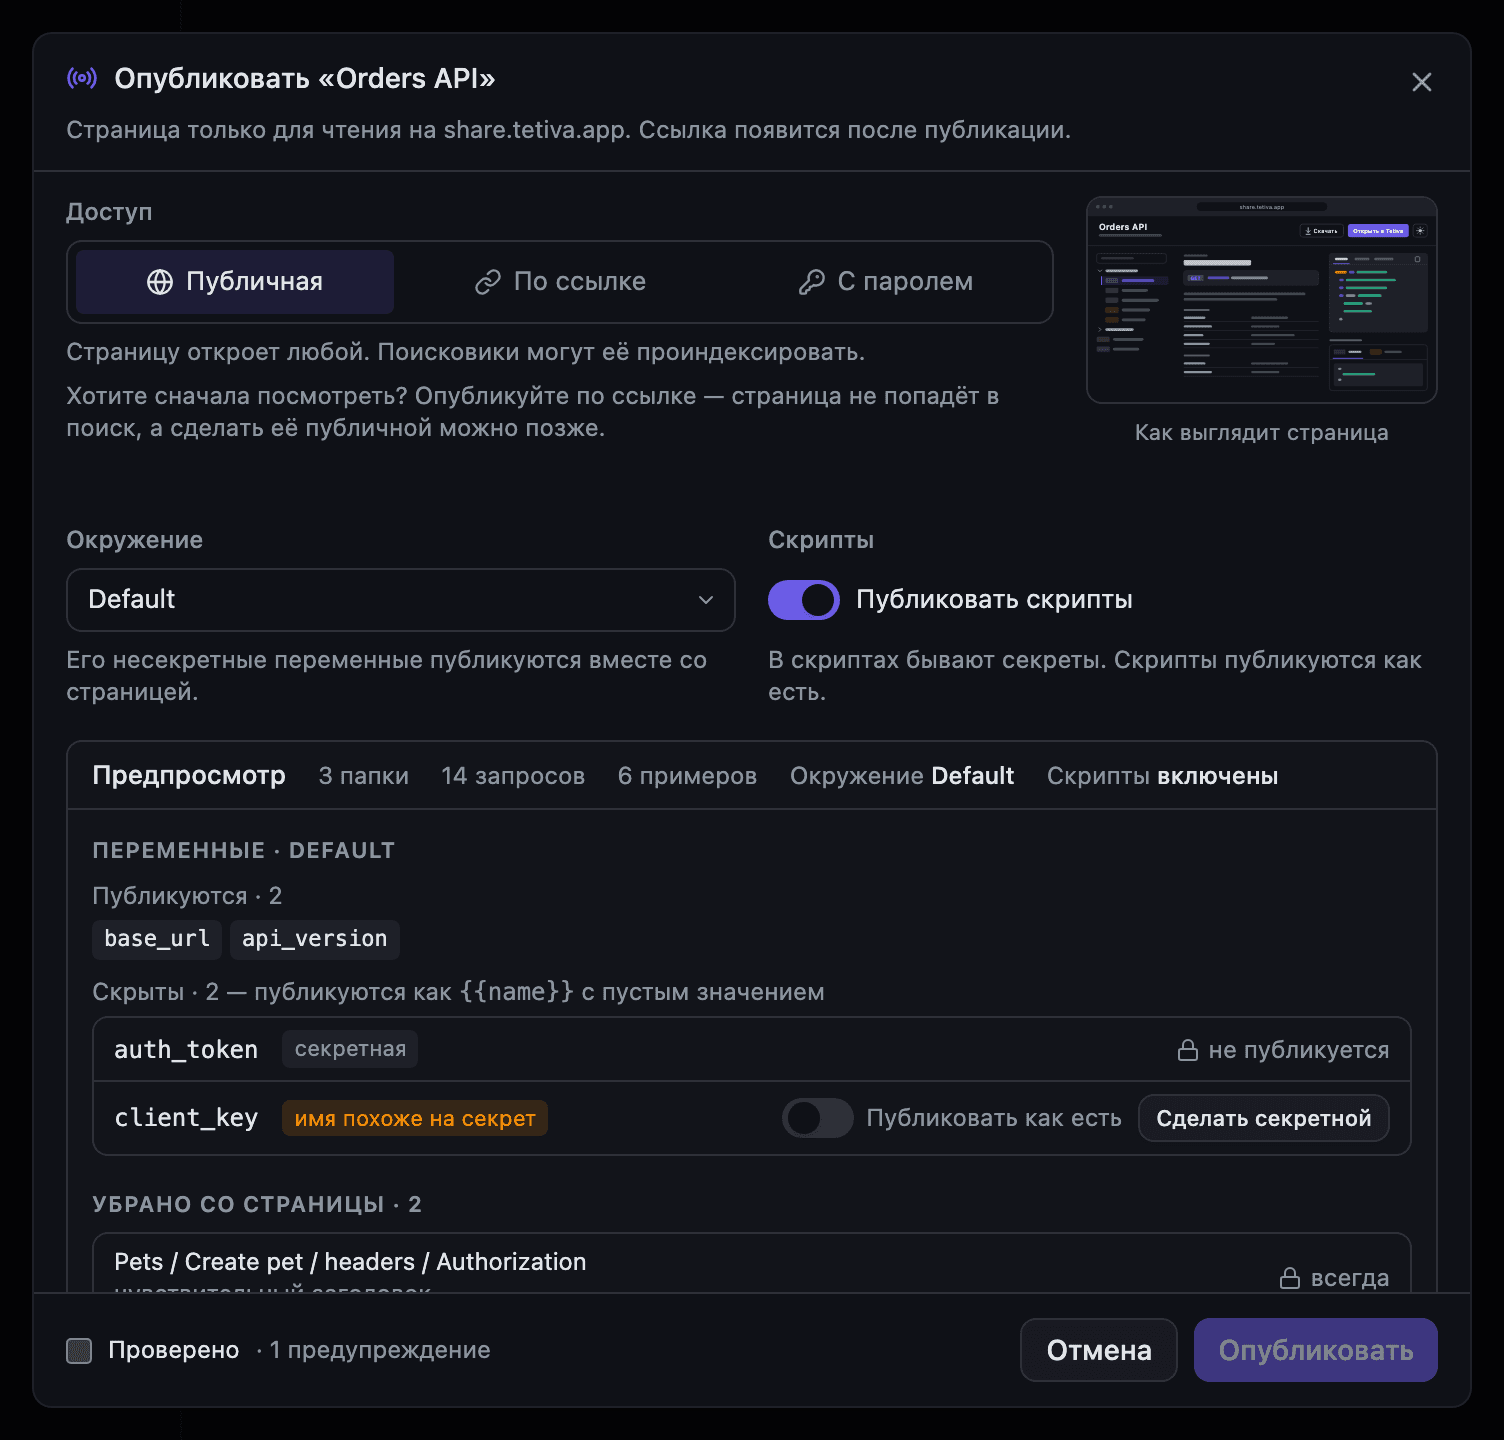Click the «имя похоже на секрет» warning badge

point(415,1118)
